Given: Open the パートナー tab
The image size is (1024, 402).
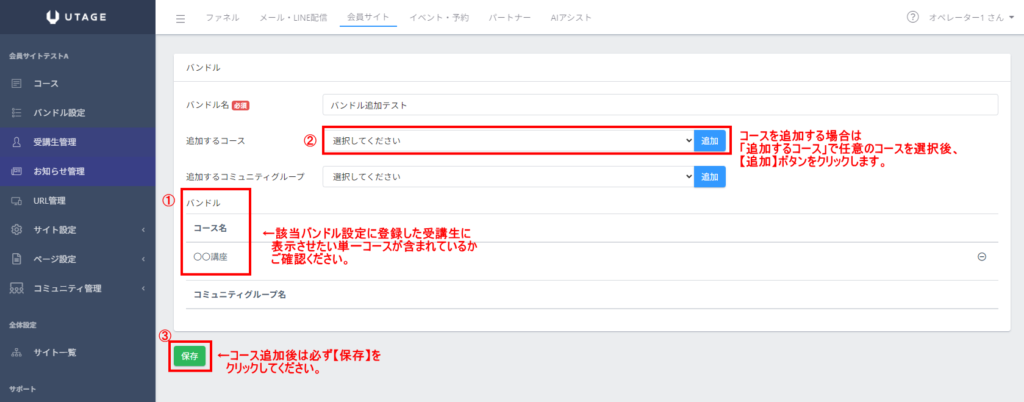Looking at the screenshot, I should coord(509,18).
